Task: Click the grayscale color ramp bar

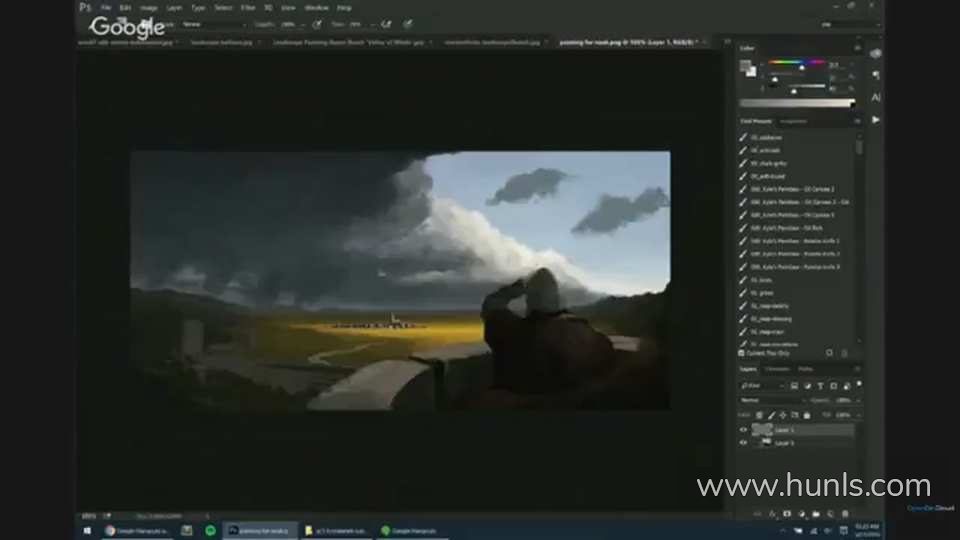Action: (x=797, y=103)
